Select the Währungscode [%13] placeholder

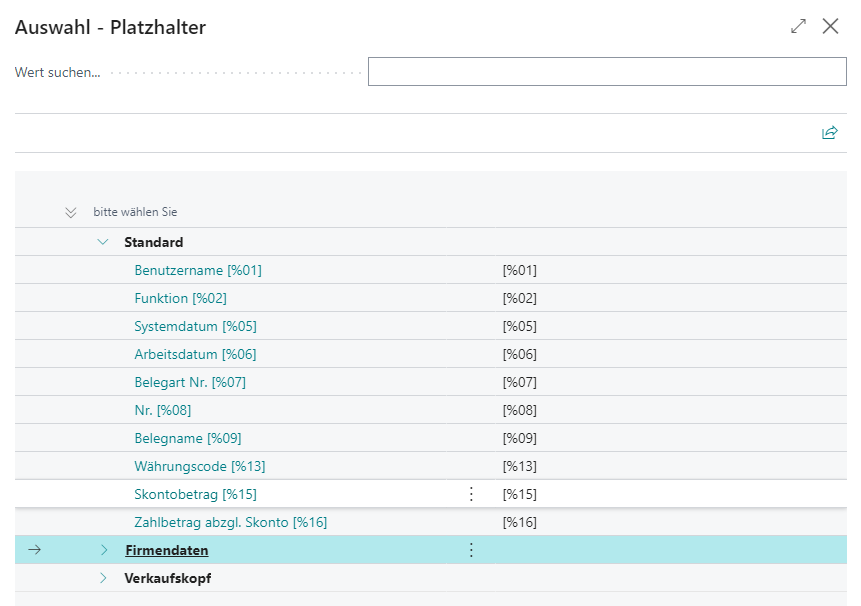[x=195, y=466]
